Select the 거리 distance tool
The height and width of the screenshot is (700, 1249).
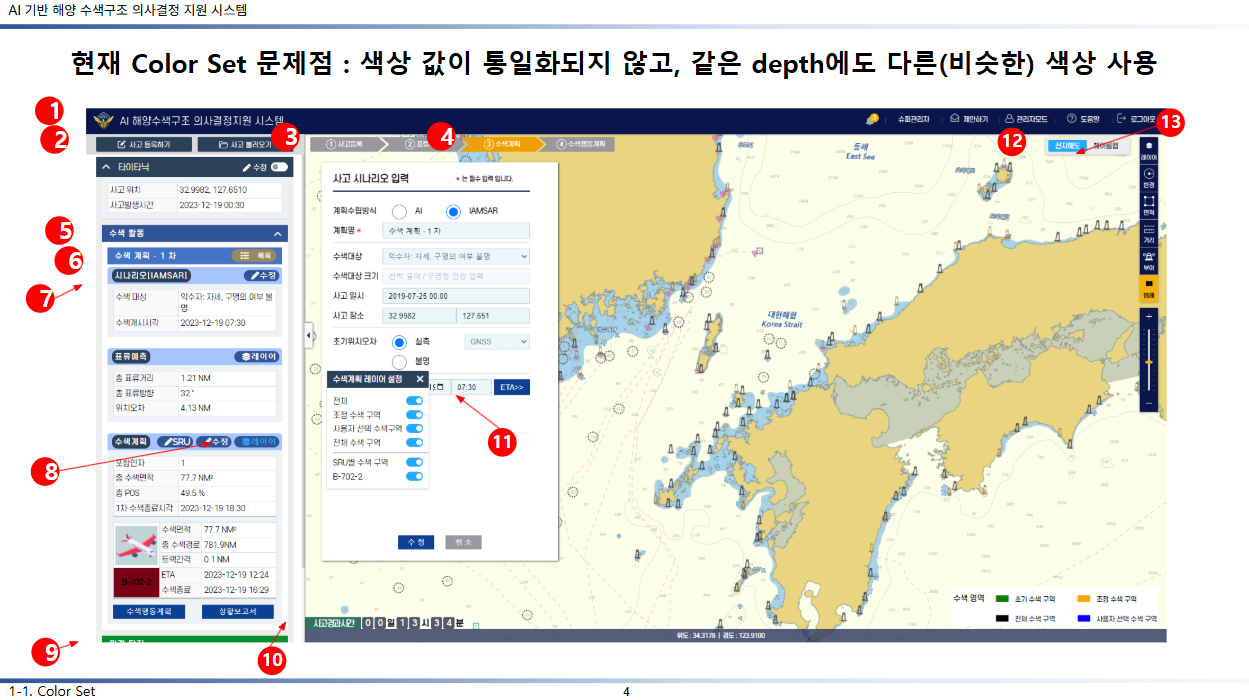tap(1149, 233)
